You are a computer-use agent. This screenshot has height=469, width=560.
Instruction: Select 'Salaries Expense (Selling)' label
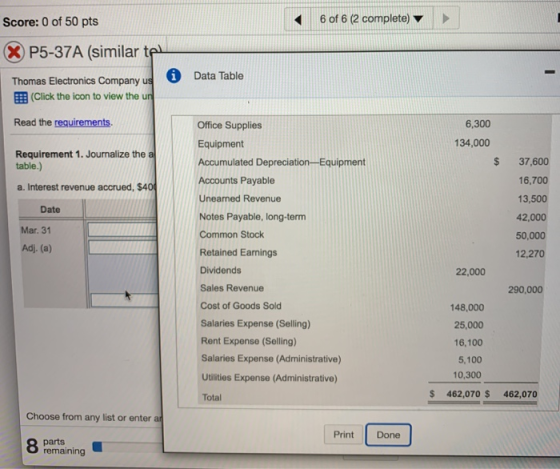coord(255,324)
